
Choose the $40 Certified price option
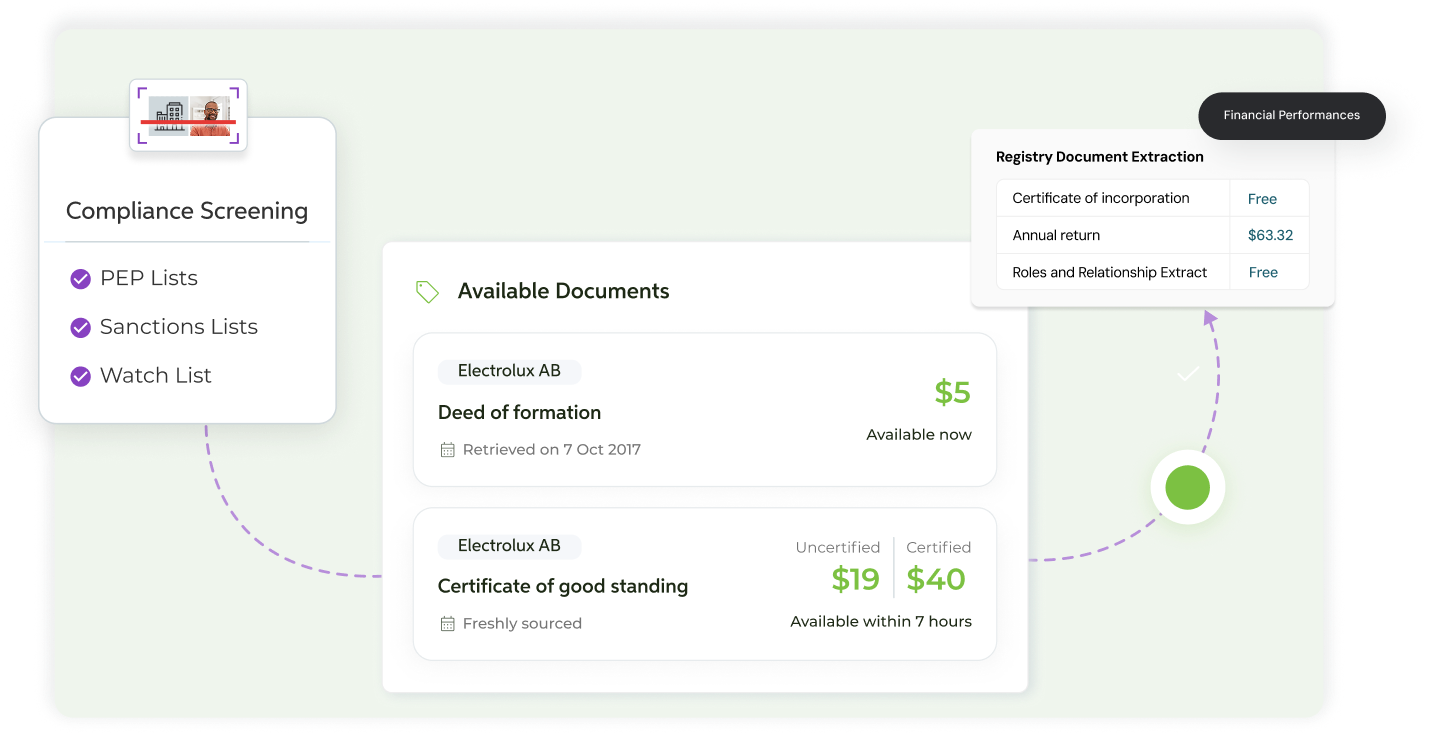936,579
